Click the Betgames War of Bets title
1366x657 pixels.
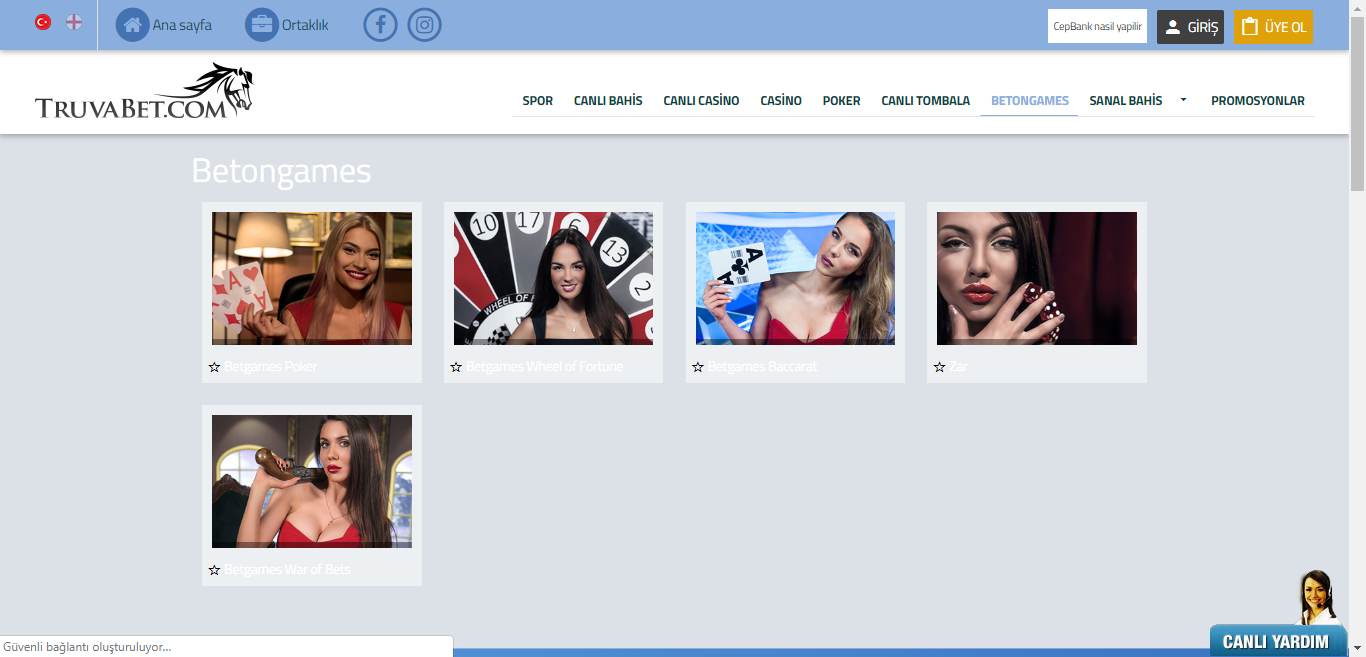pyautogui.click(x=287, y=570)
